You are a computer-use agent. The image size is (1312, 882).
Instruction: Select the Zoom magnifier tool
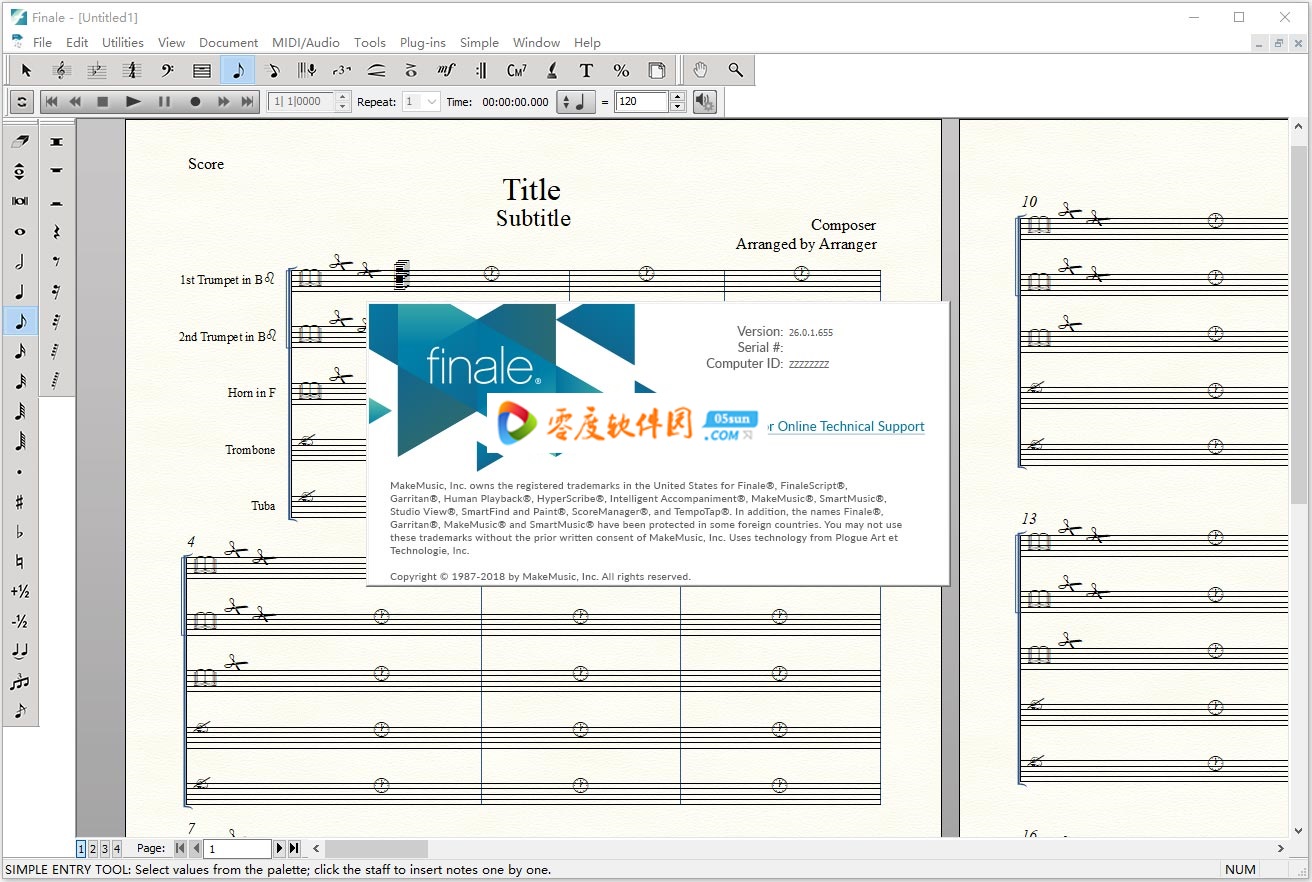click(x=735, y=70)
